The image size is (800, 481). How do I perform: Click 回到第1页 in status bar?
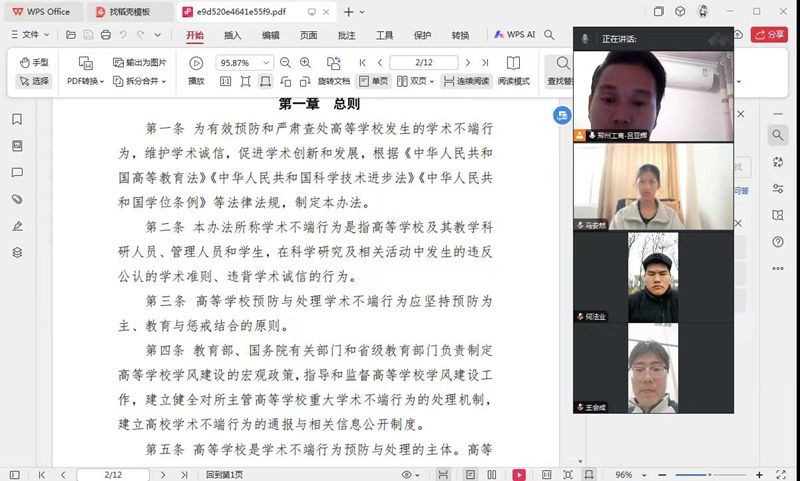coord(224,475)
